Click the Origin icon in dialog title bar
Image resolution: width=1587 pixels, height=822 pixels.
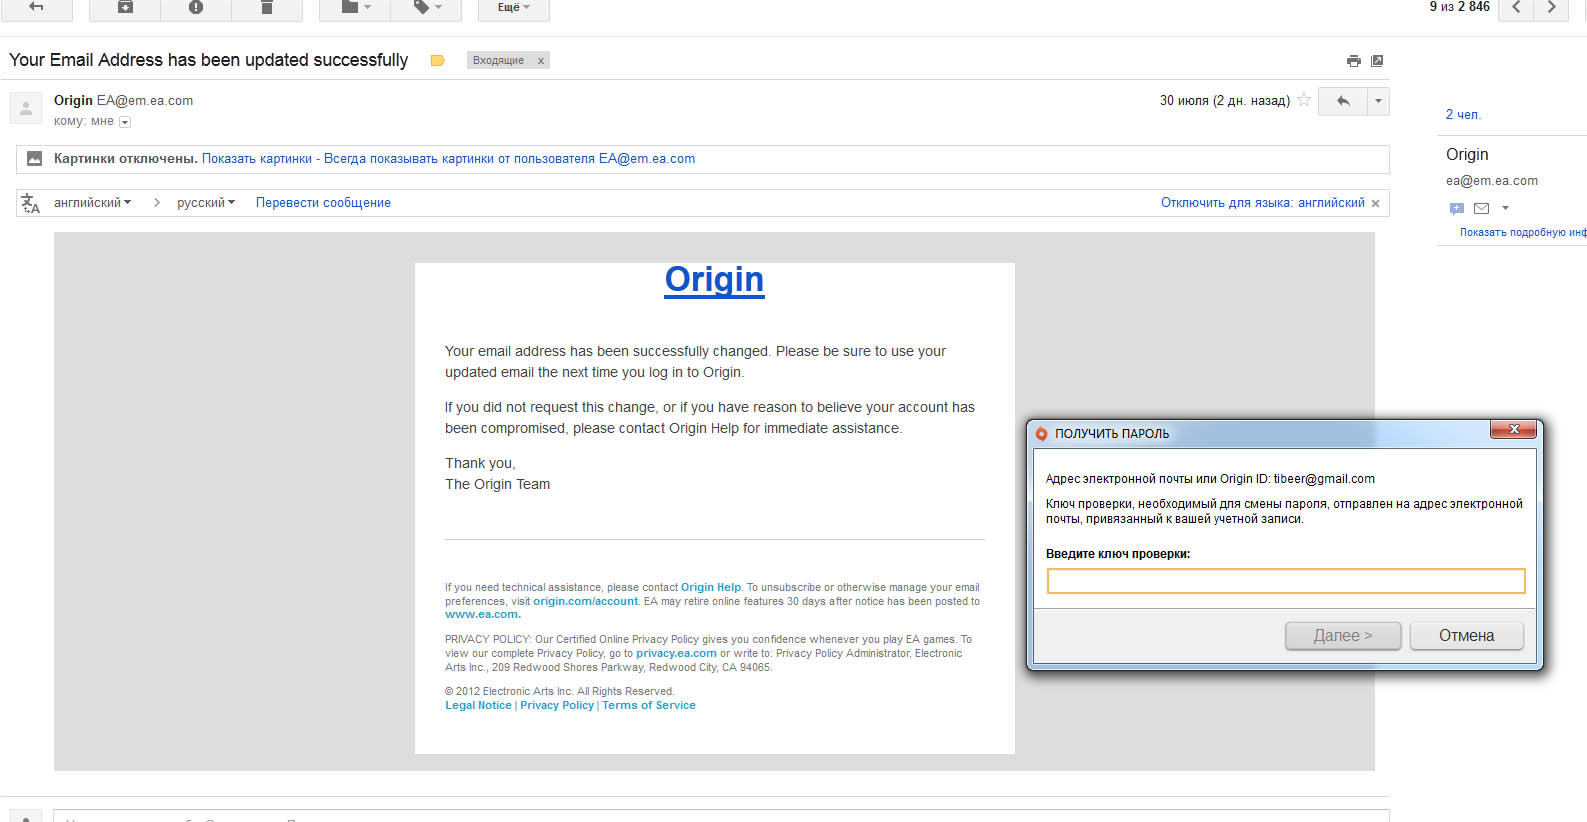pyautogui.click(x=1041, y=434)
